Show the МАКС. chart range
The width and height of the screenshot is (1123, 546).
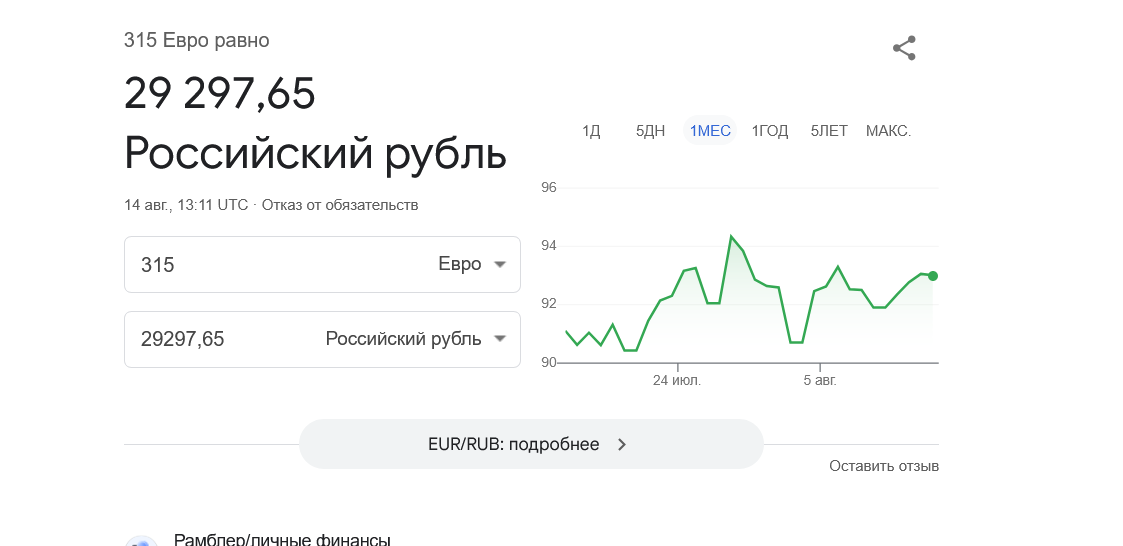[x=888, y=131]
